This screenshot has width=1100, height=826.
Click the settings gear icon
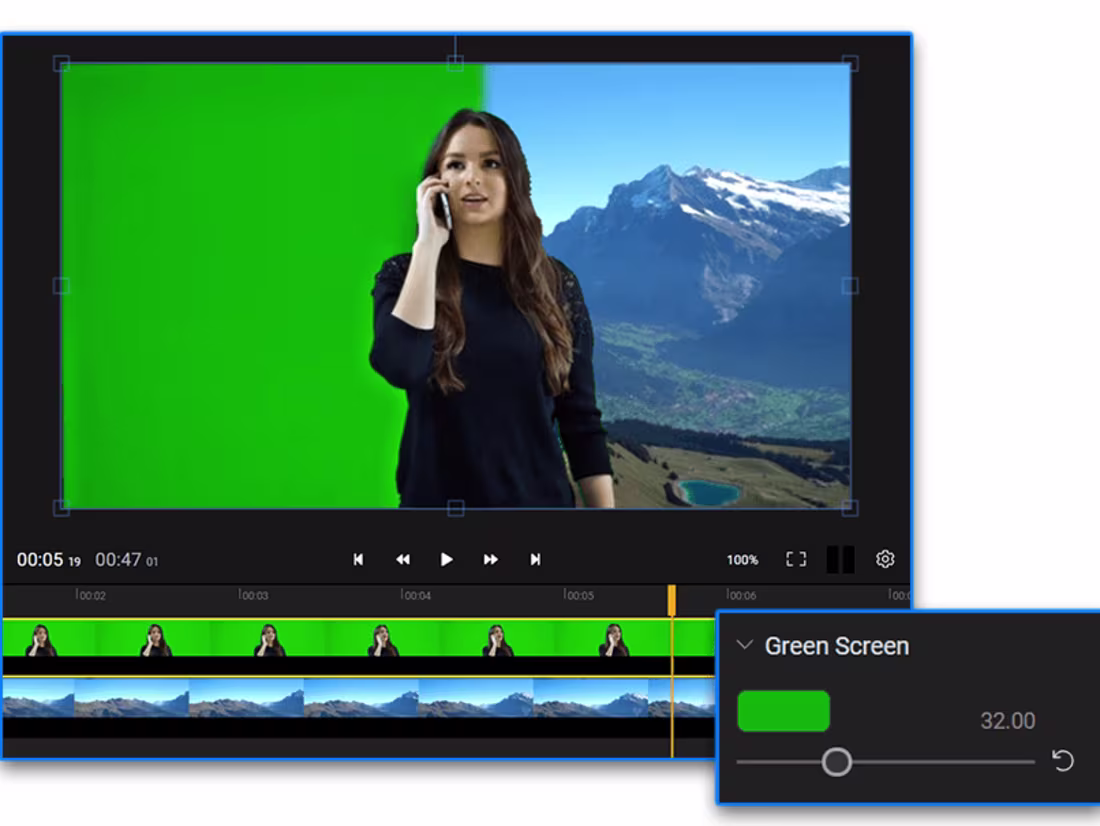(886, 559)
